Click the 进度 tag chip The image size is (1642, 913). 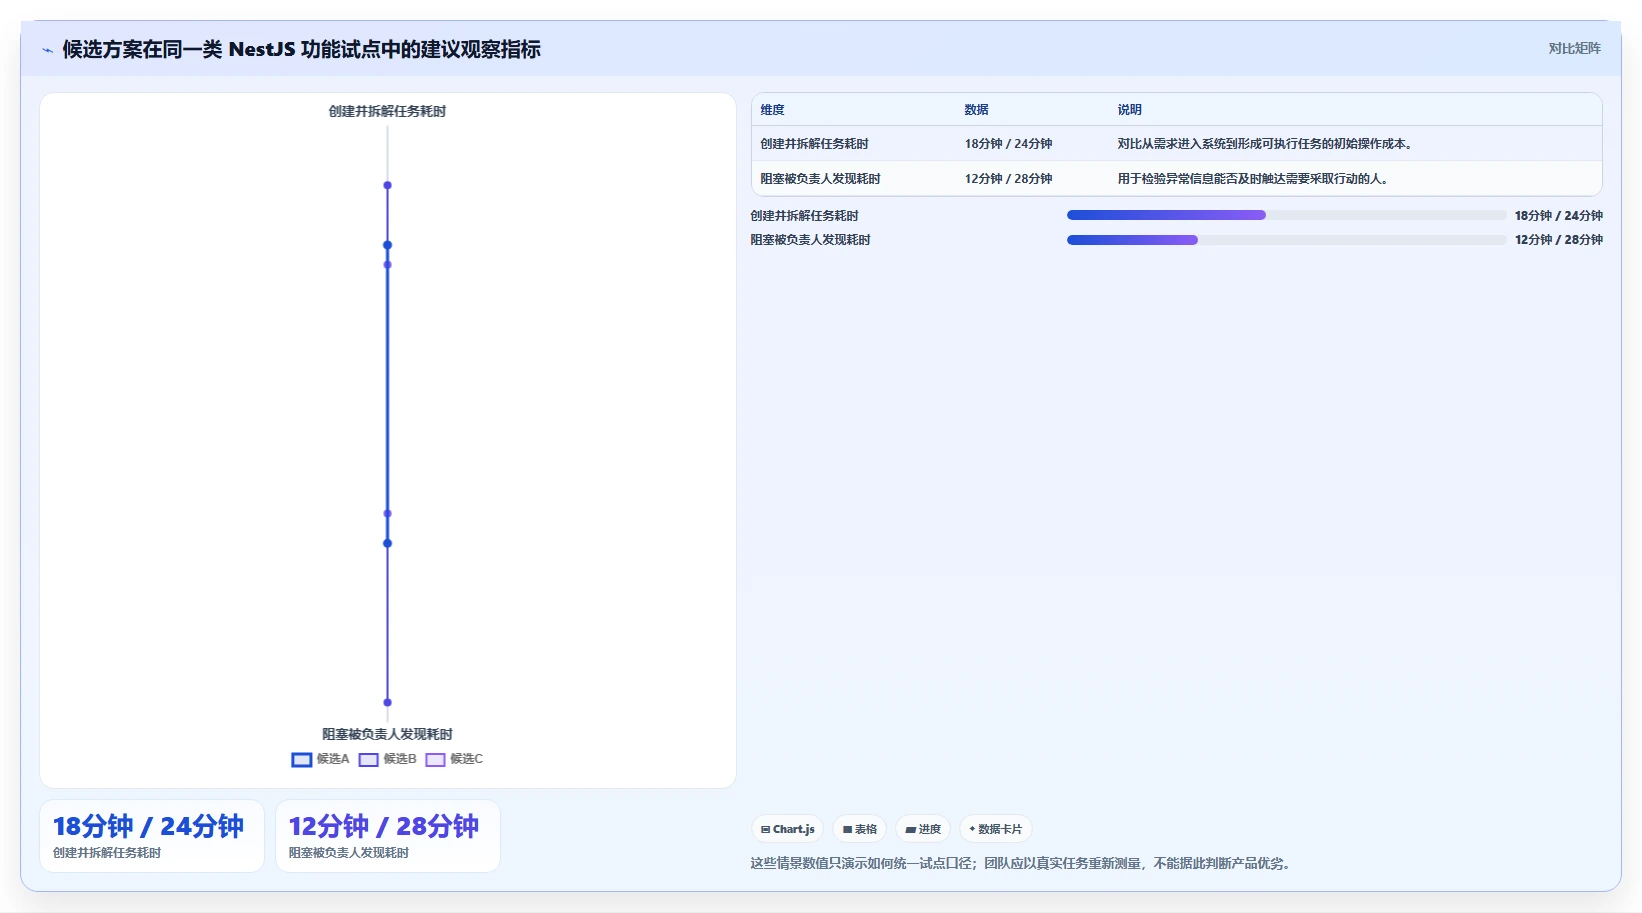point(923,829)
